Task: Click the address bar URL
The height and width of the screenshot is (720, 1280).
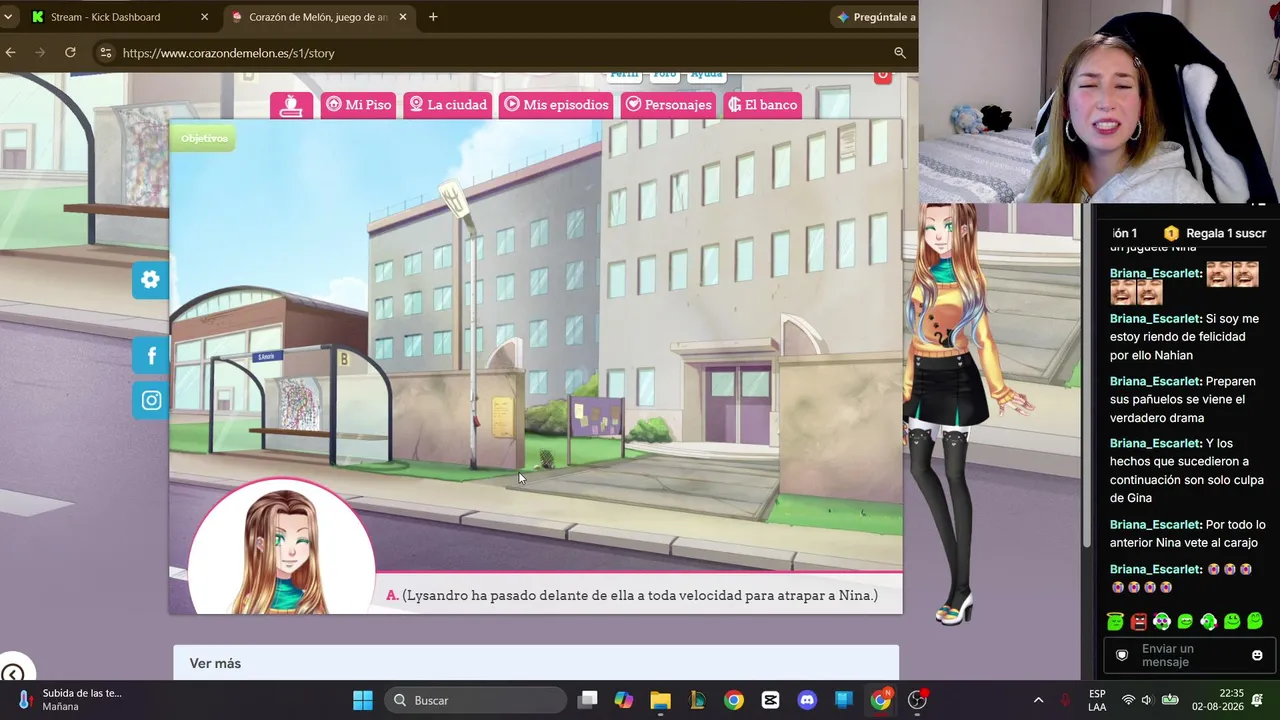Action: tap(228, 53)
